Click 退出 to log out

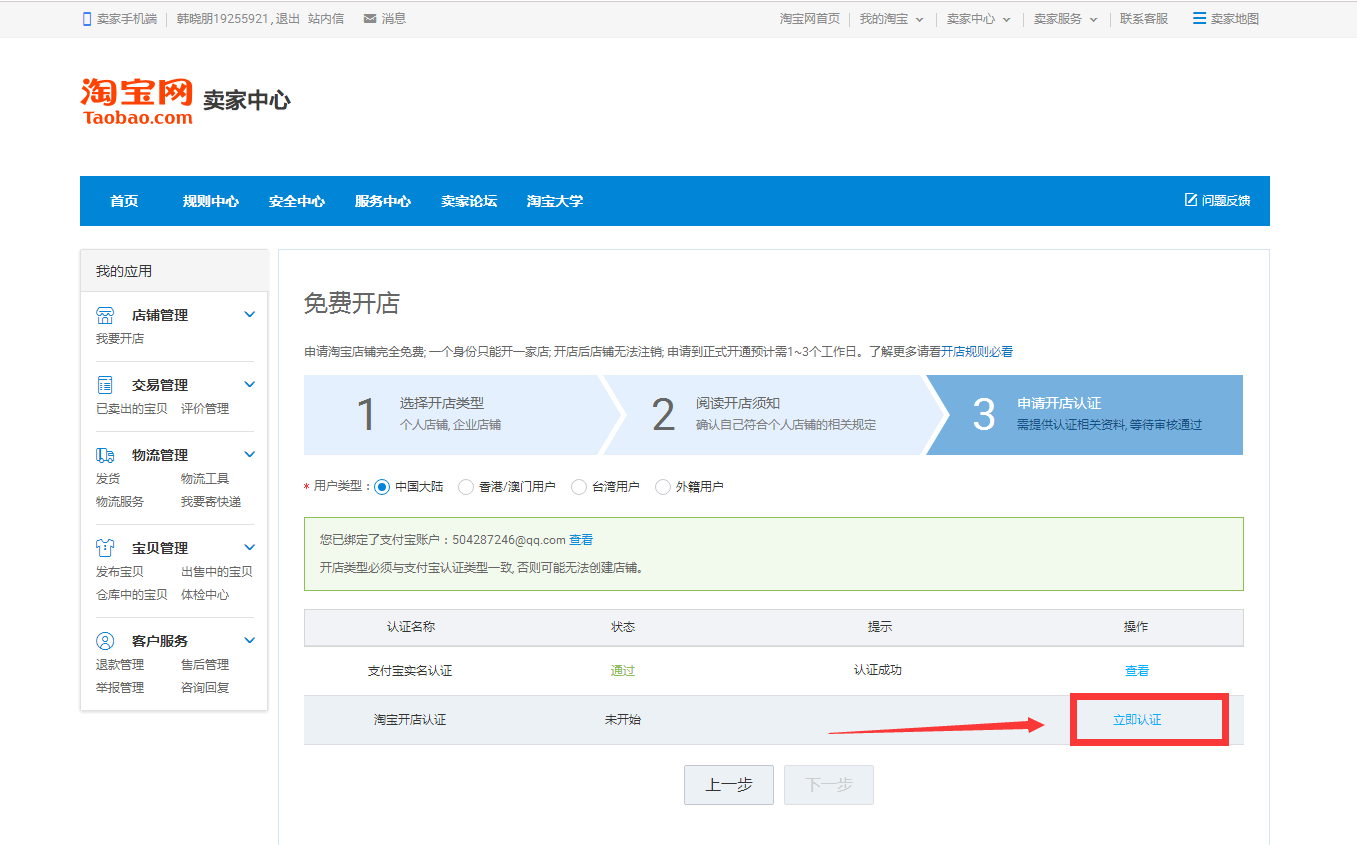(287, 19)
